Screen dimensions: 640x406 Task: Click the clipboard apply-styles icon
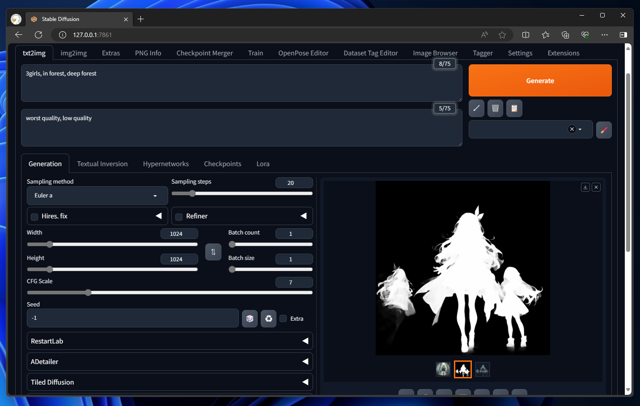click(514, 108)
